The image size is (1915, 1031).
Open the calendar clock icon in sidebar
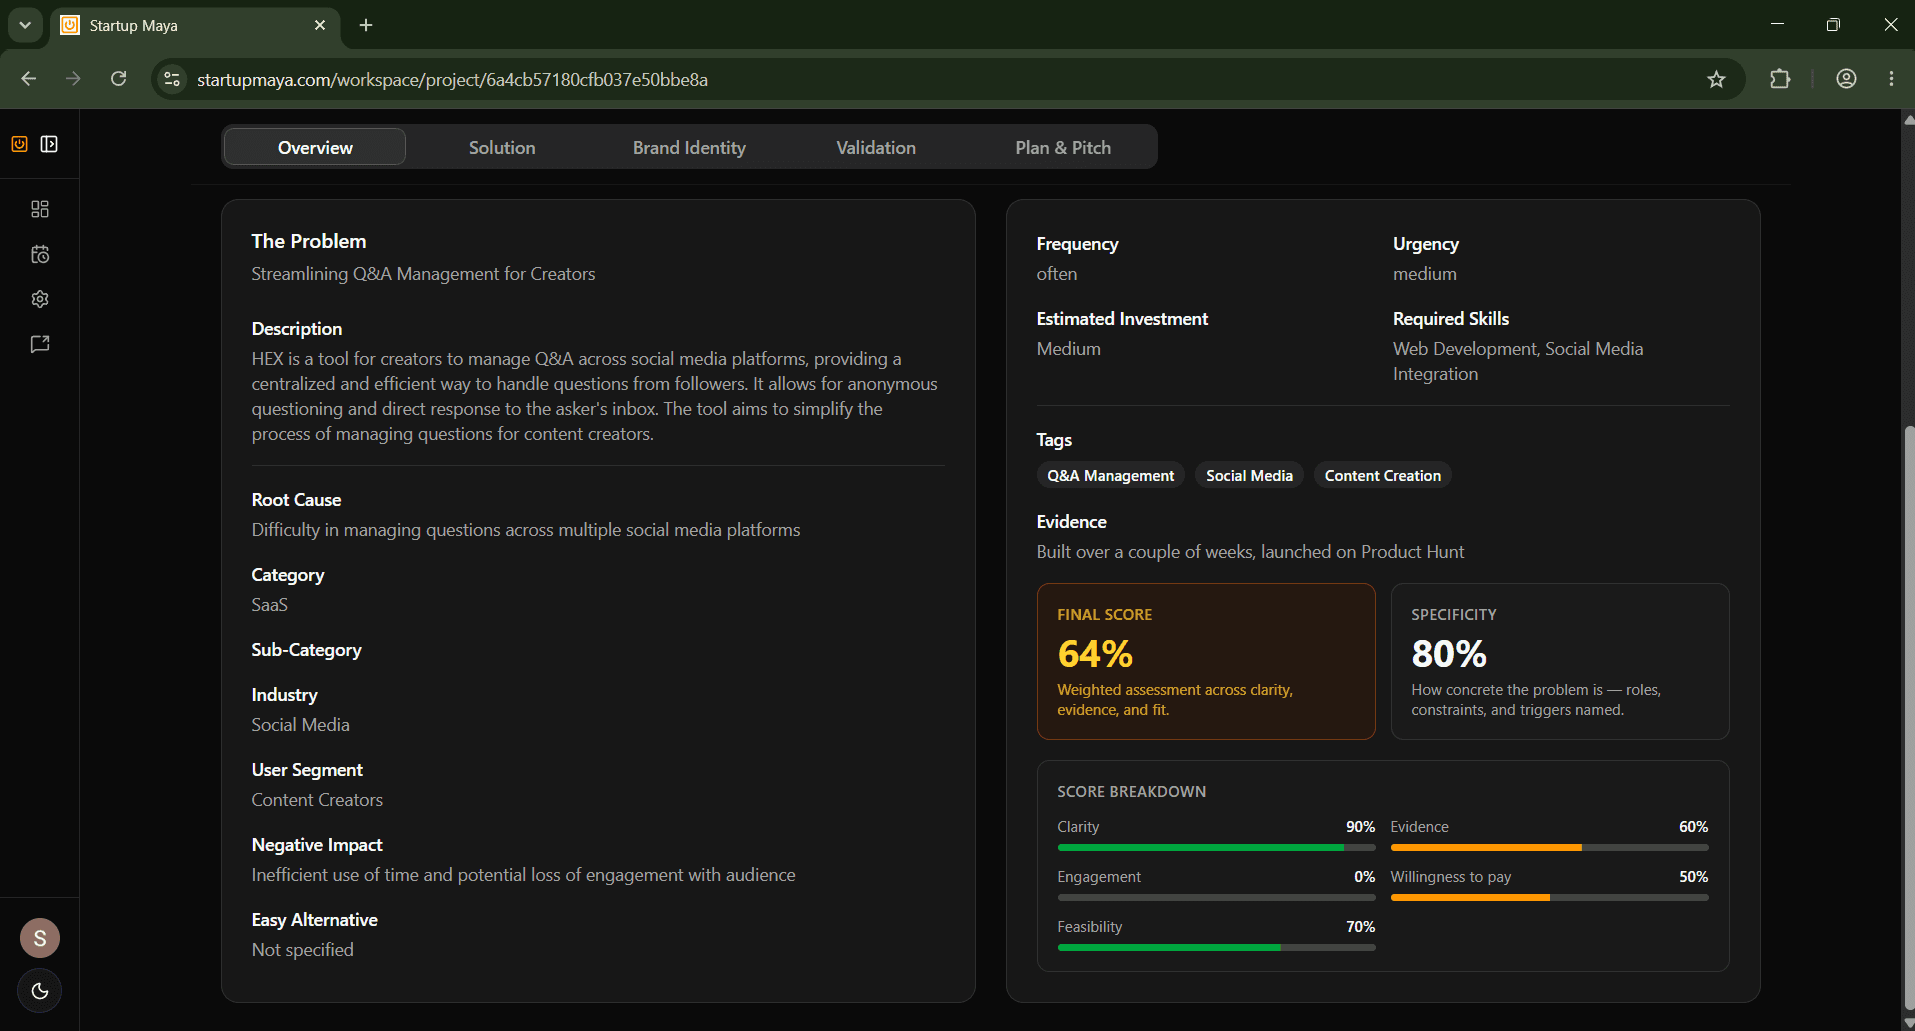click(x=40, y=254)
